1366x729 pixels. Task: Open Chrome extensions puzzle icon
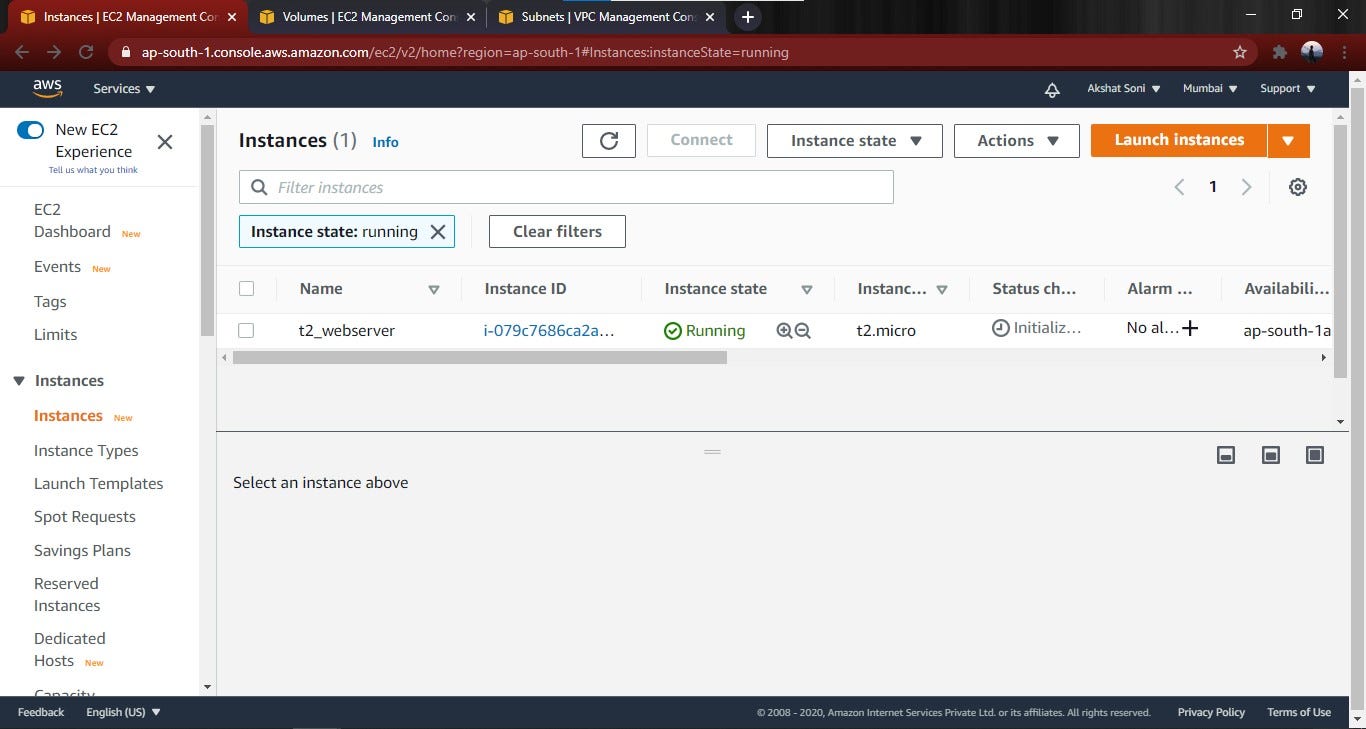pos(1279,52)
